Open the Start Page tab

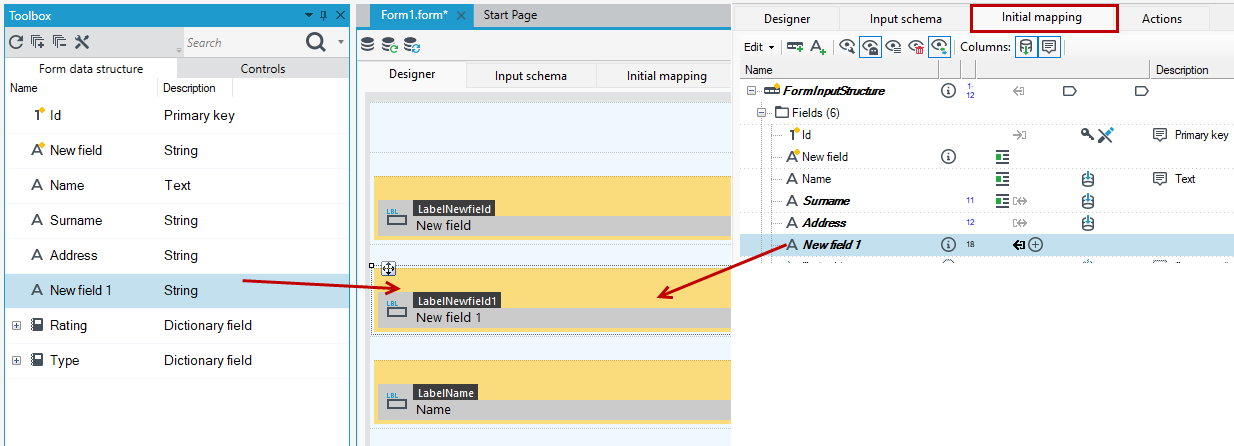(x=511, y=15)
